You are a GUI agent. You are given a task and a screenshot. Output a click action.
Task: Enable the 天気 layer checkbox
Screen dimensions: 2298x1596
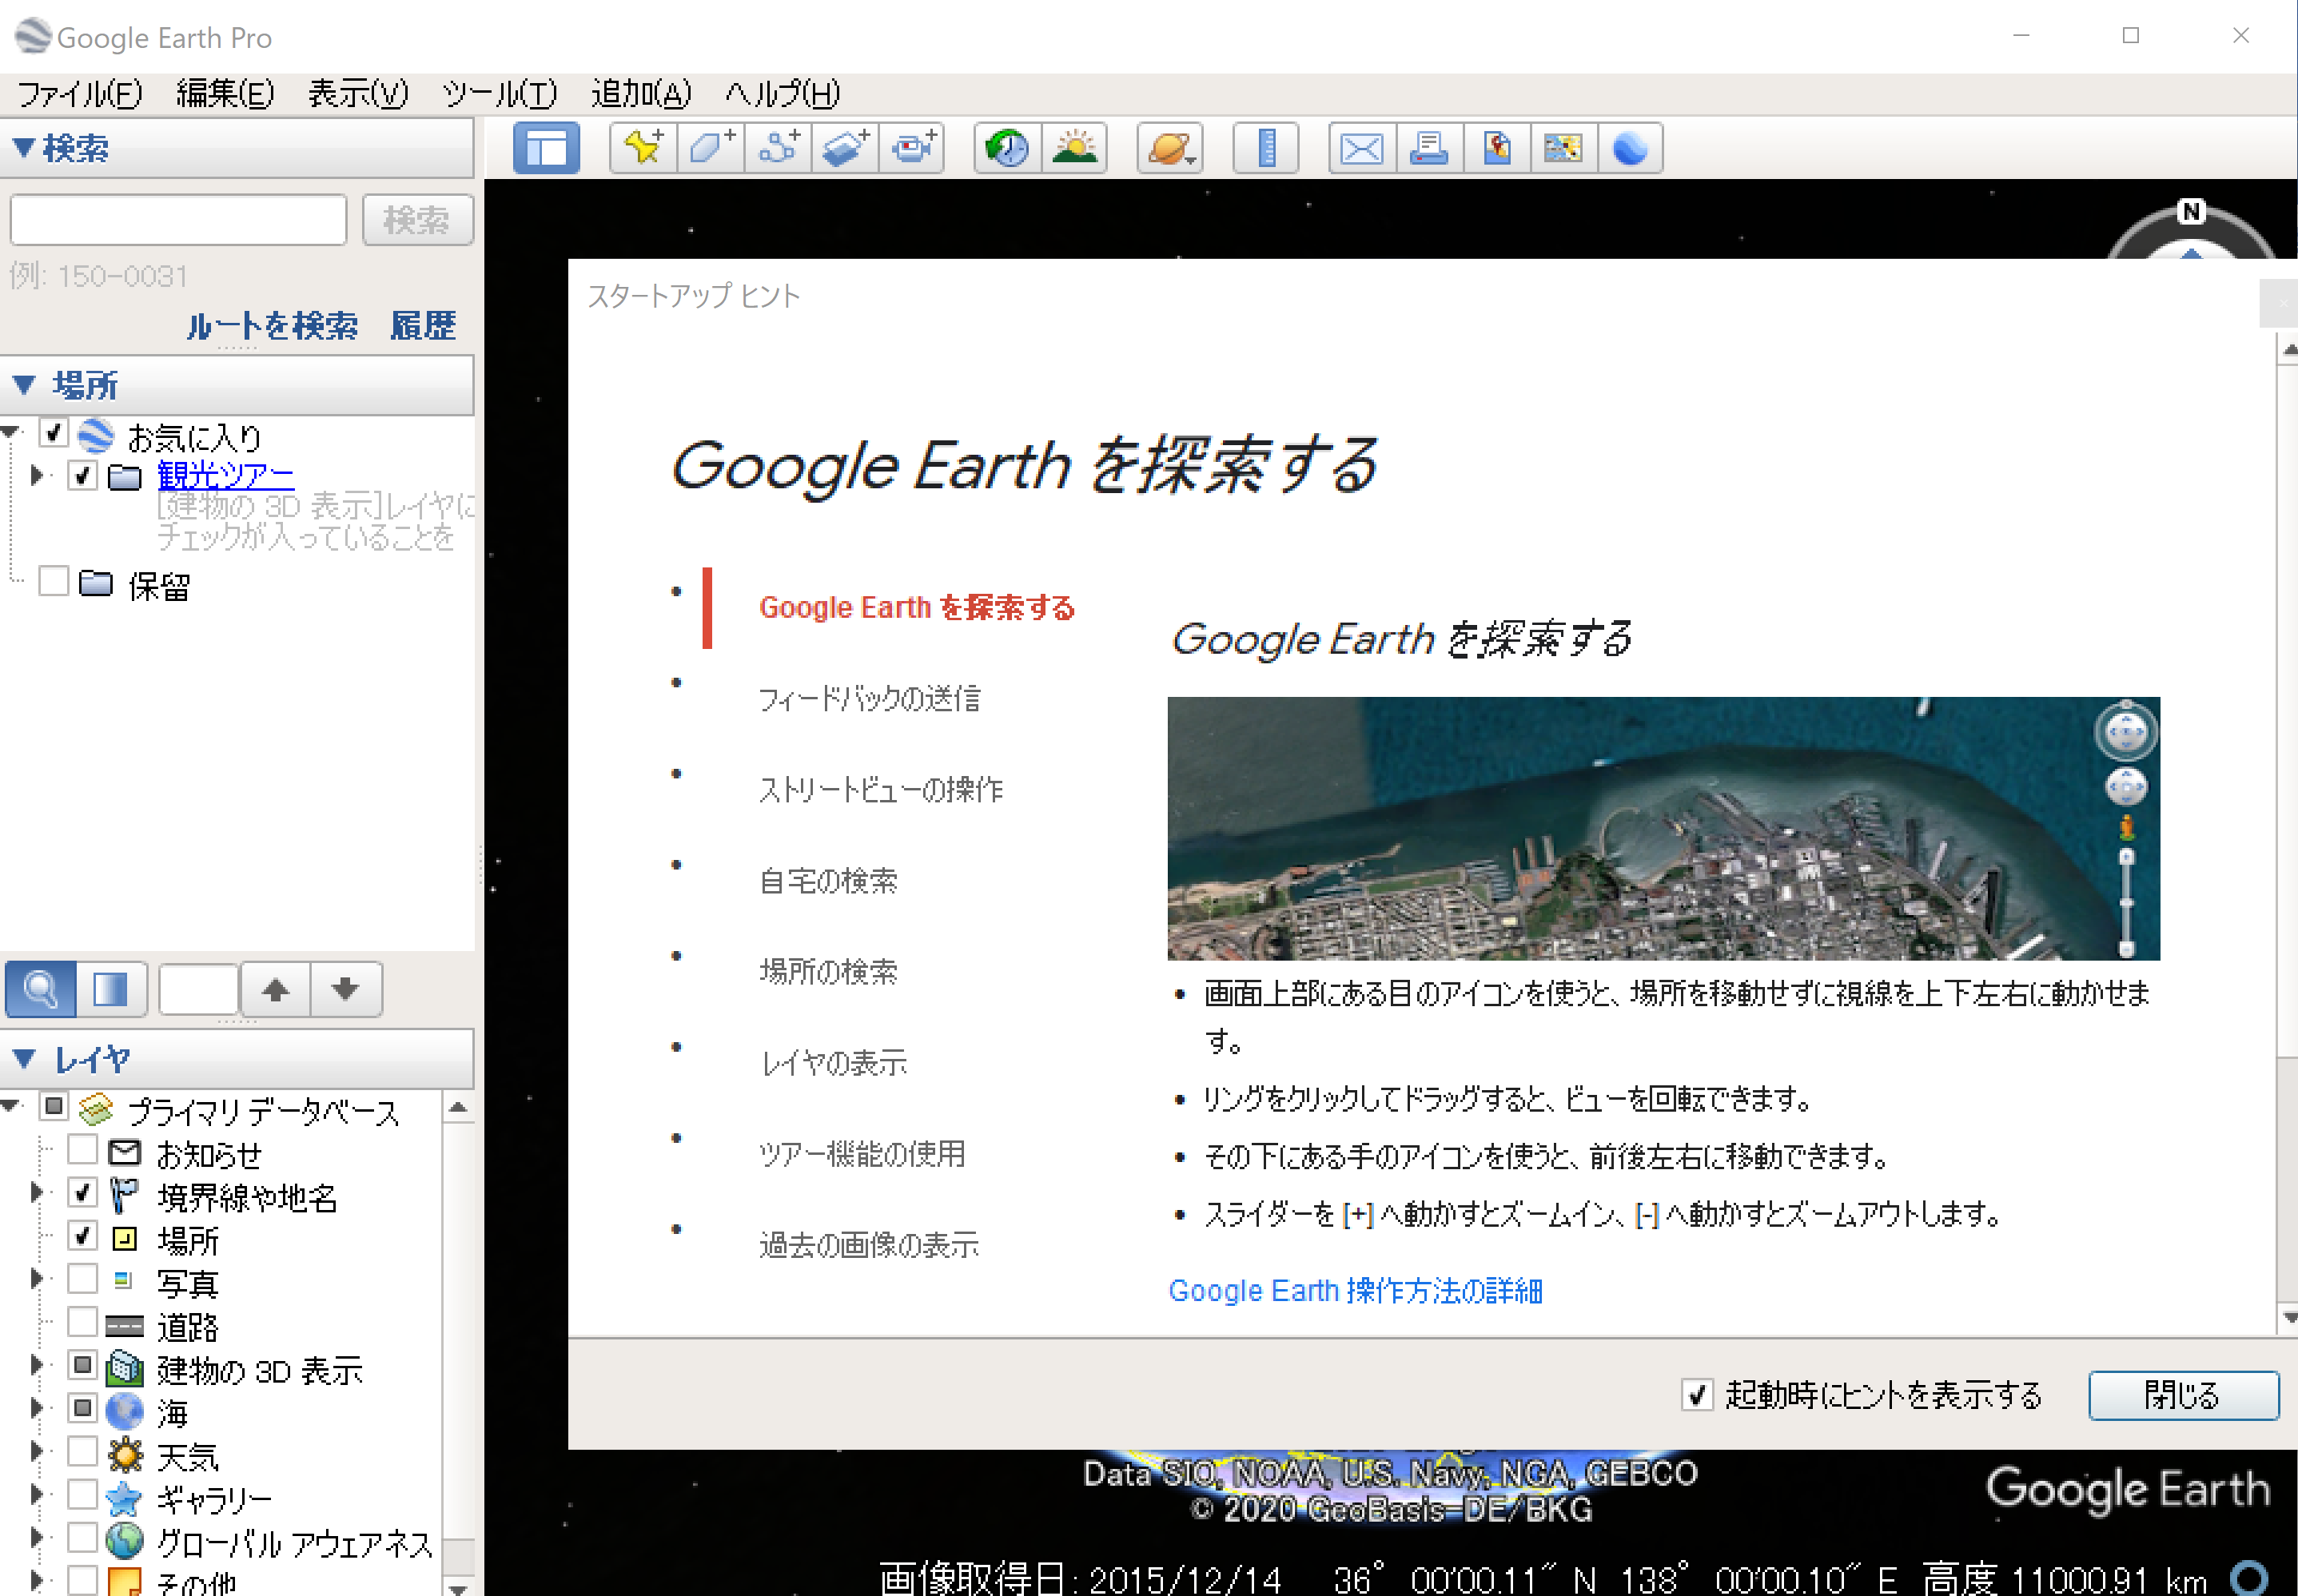coord(83,1451)
